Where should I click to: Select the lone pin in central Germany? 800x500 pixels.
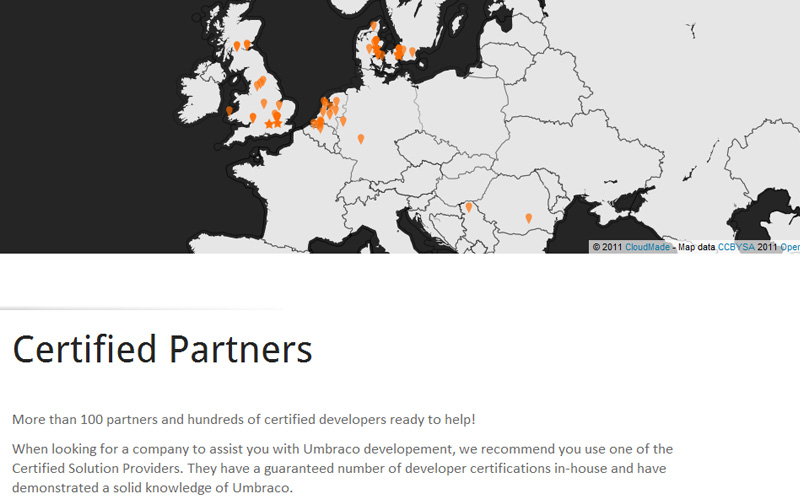(x=361, y=139)
